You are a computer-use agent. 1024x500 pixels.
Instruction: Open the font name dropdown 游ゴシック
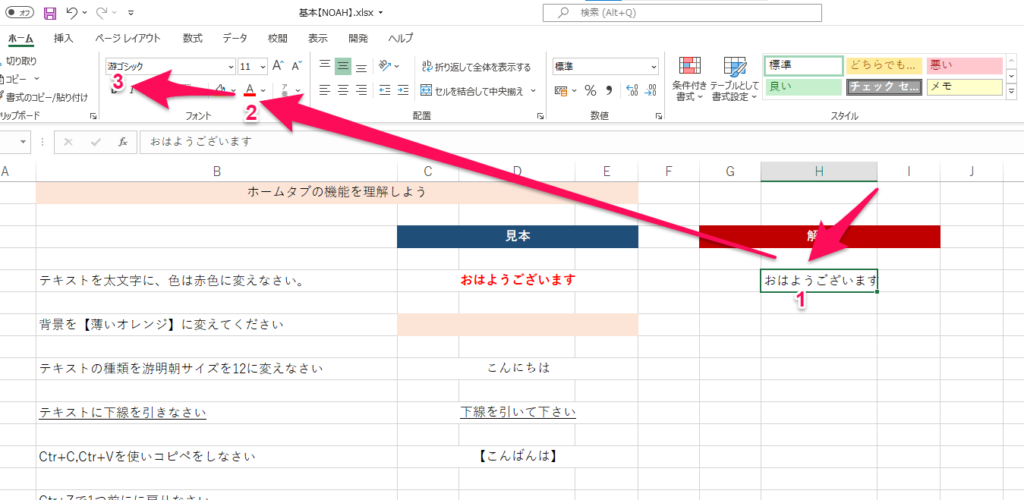(x=168, y=66)
